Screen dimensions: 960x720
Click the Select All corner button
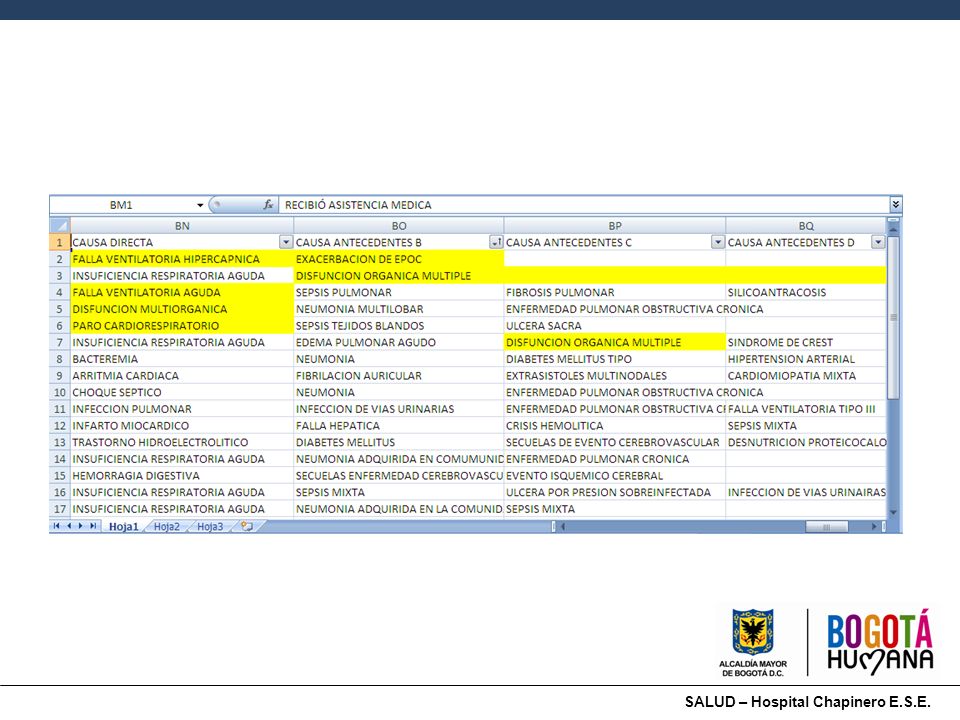(60, 225)
